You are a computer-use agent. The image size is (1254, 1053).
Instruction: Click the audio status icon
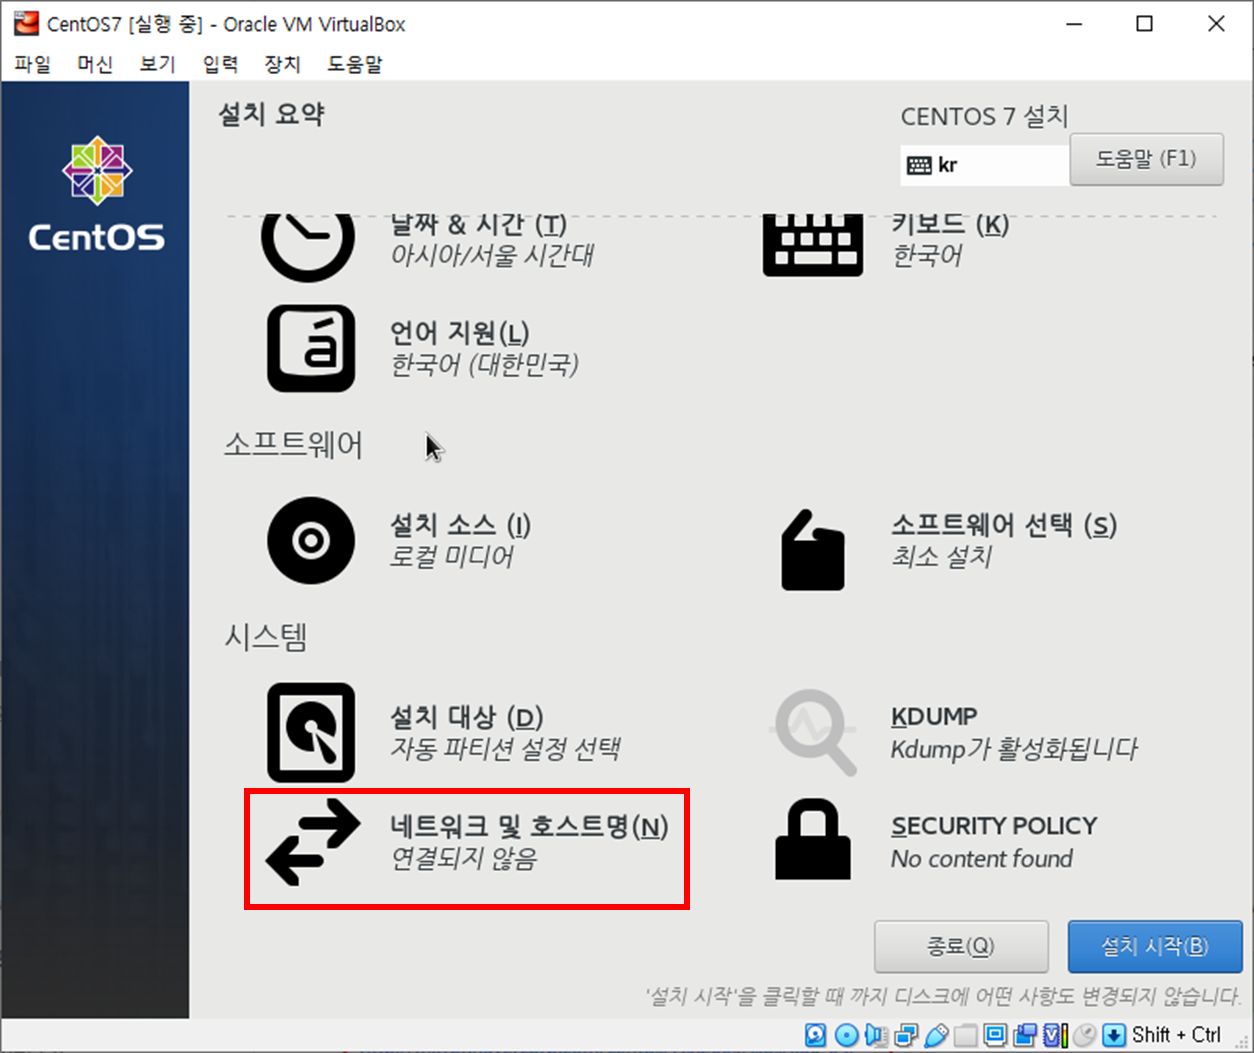point(876,1035)
